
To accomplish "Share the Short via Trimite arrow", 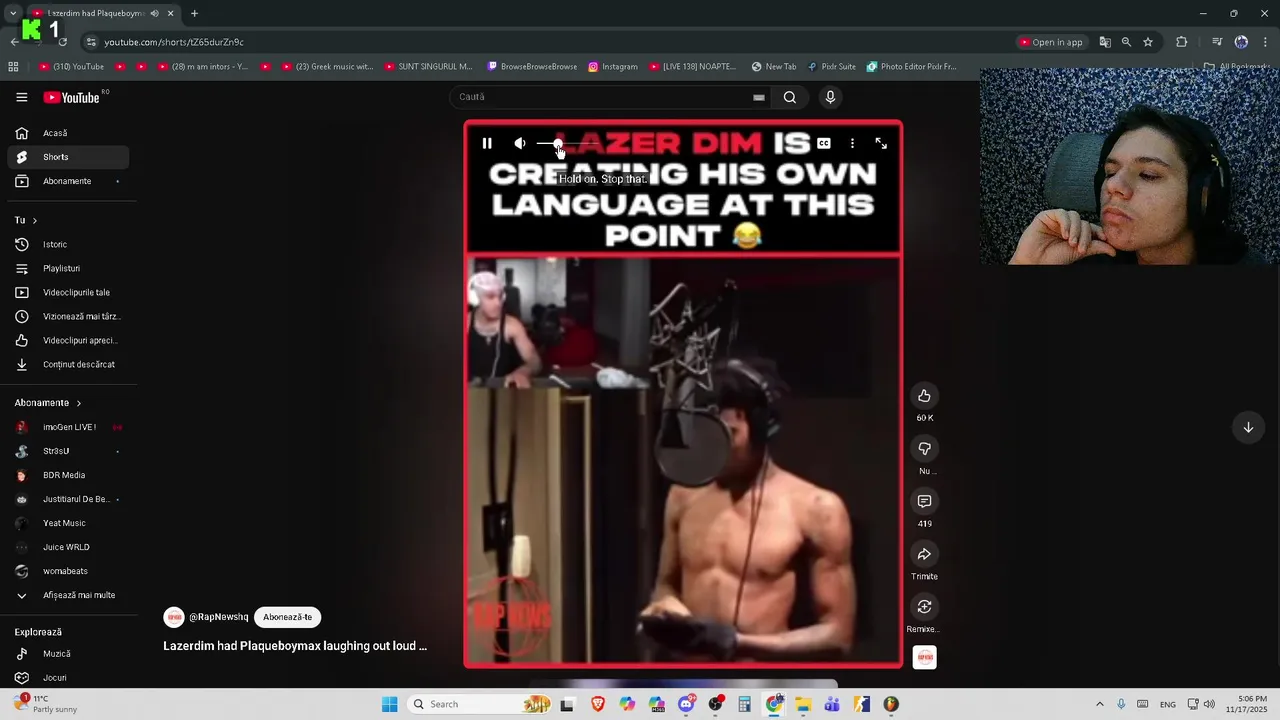I will tap(924, 554).
